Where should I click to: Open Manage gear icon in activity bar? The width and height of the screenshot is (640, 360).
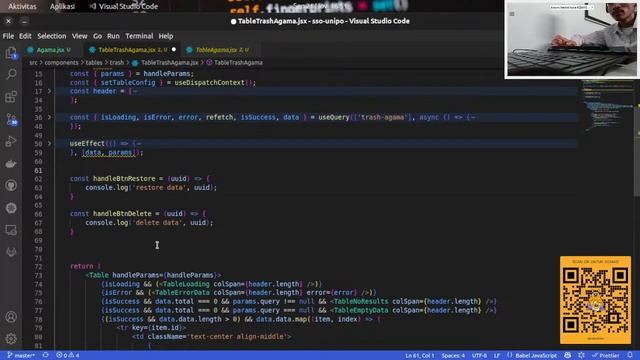(11, 338)
